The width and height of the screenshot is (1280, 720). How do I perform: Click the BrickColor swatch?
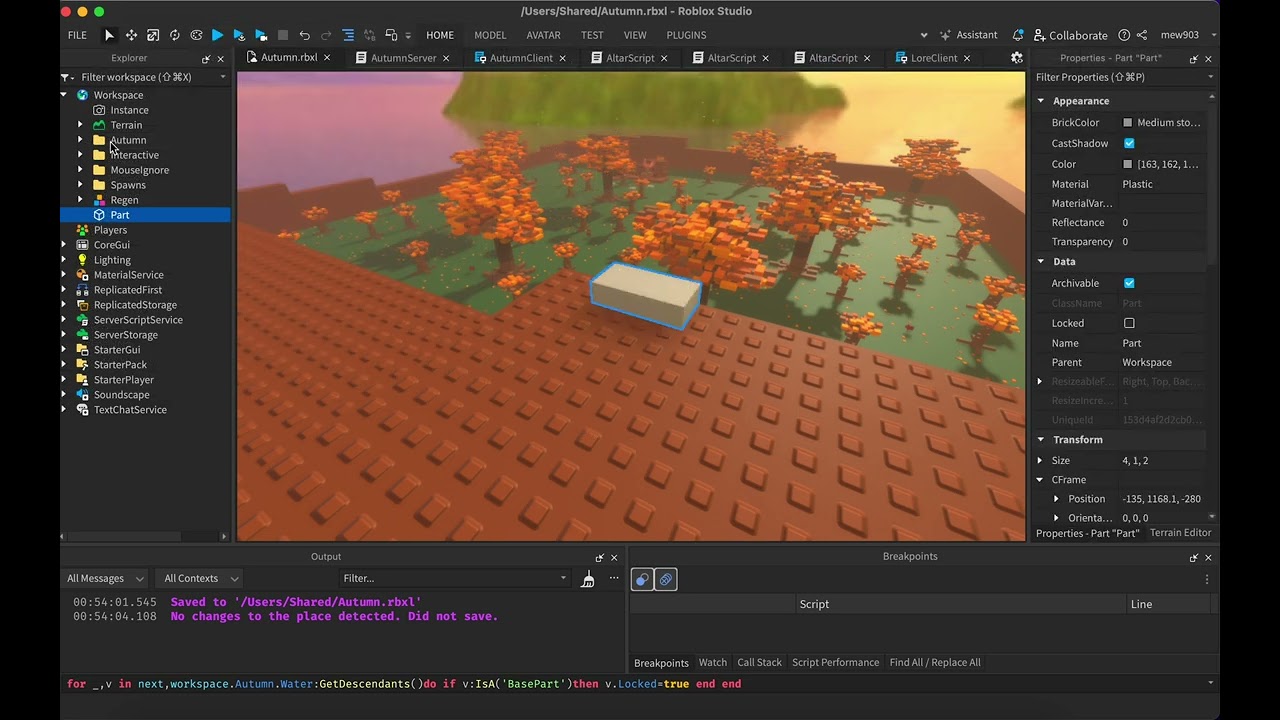pos(1128,123)
